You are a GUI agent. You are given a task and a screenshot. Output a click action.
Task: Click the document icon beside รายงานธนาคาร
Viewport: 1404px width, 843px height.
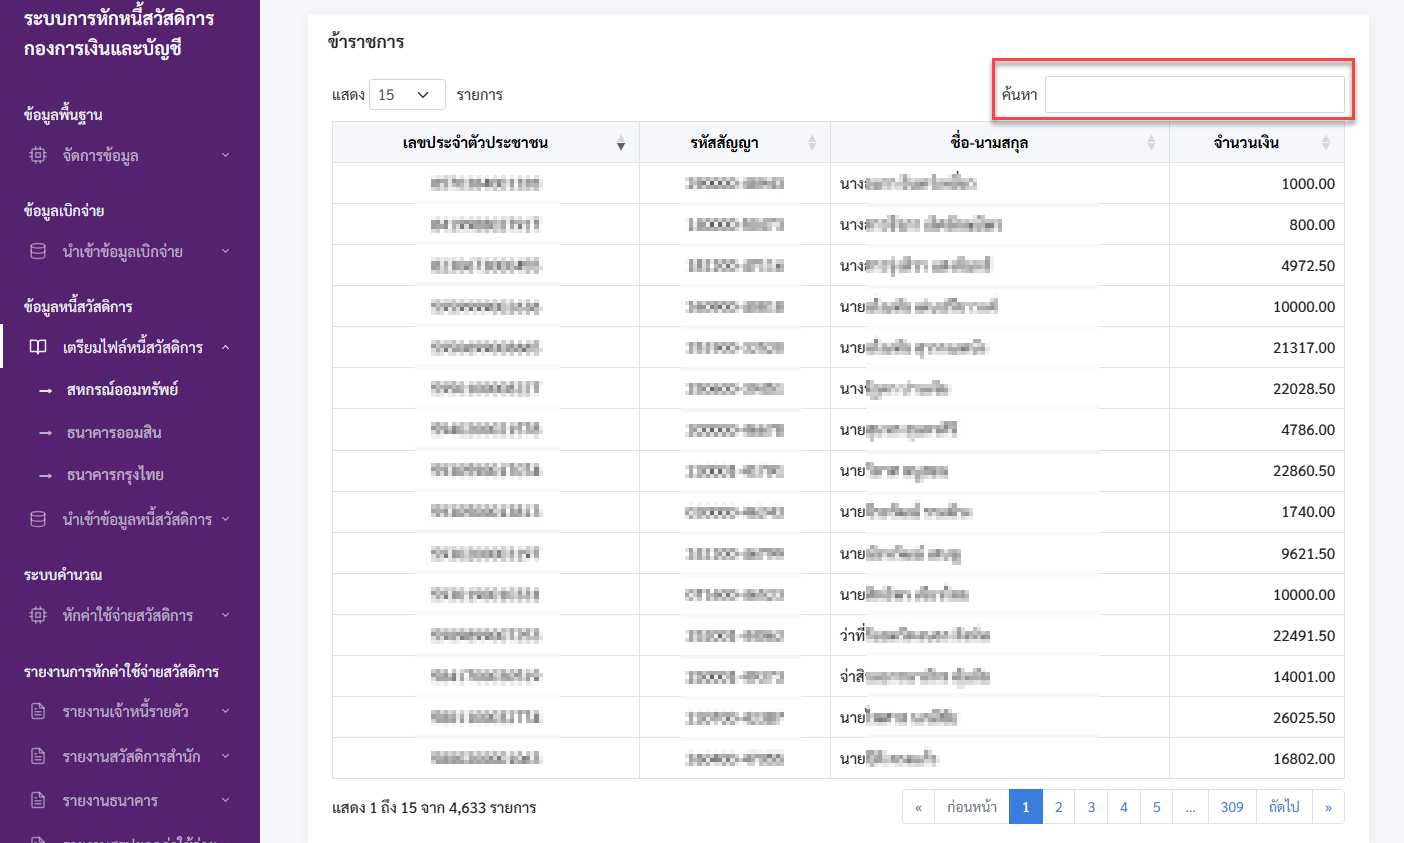tap(38, 800)
